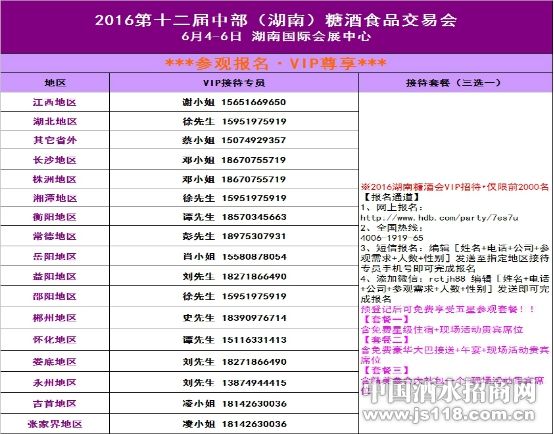The image size is (554, 434).
Task: Click the 长沙地区 row contact 邓小姐
Action: (234, 160)
